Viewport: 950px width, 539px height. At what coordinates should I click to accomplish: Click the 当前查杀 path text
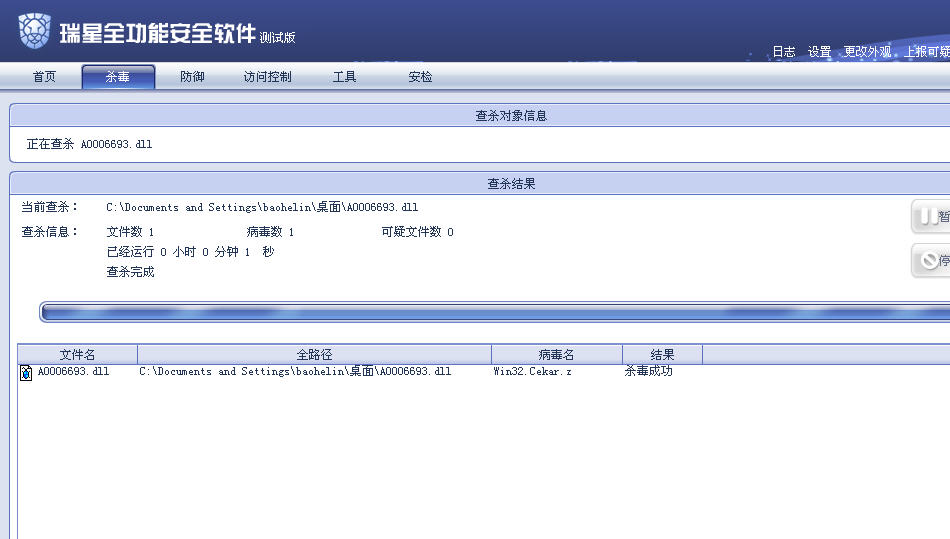[262, 207]
